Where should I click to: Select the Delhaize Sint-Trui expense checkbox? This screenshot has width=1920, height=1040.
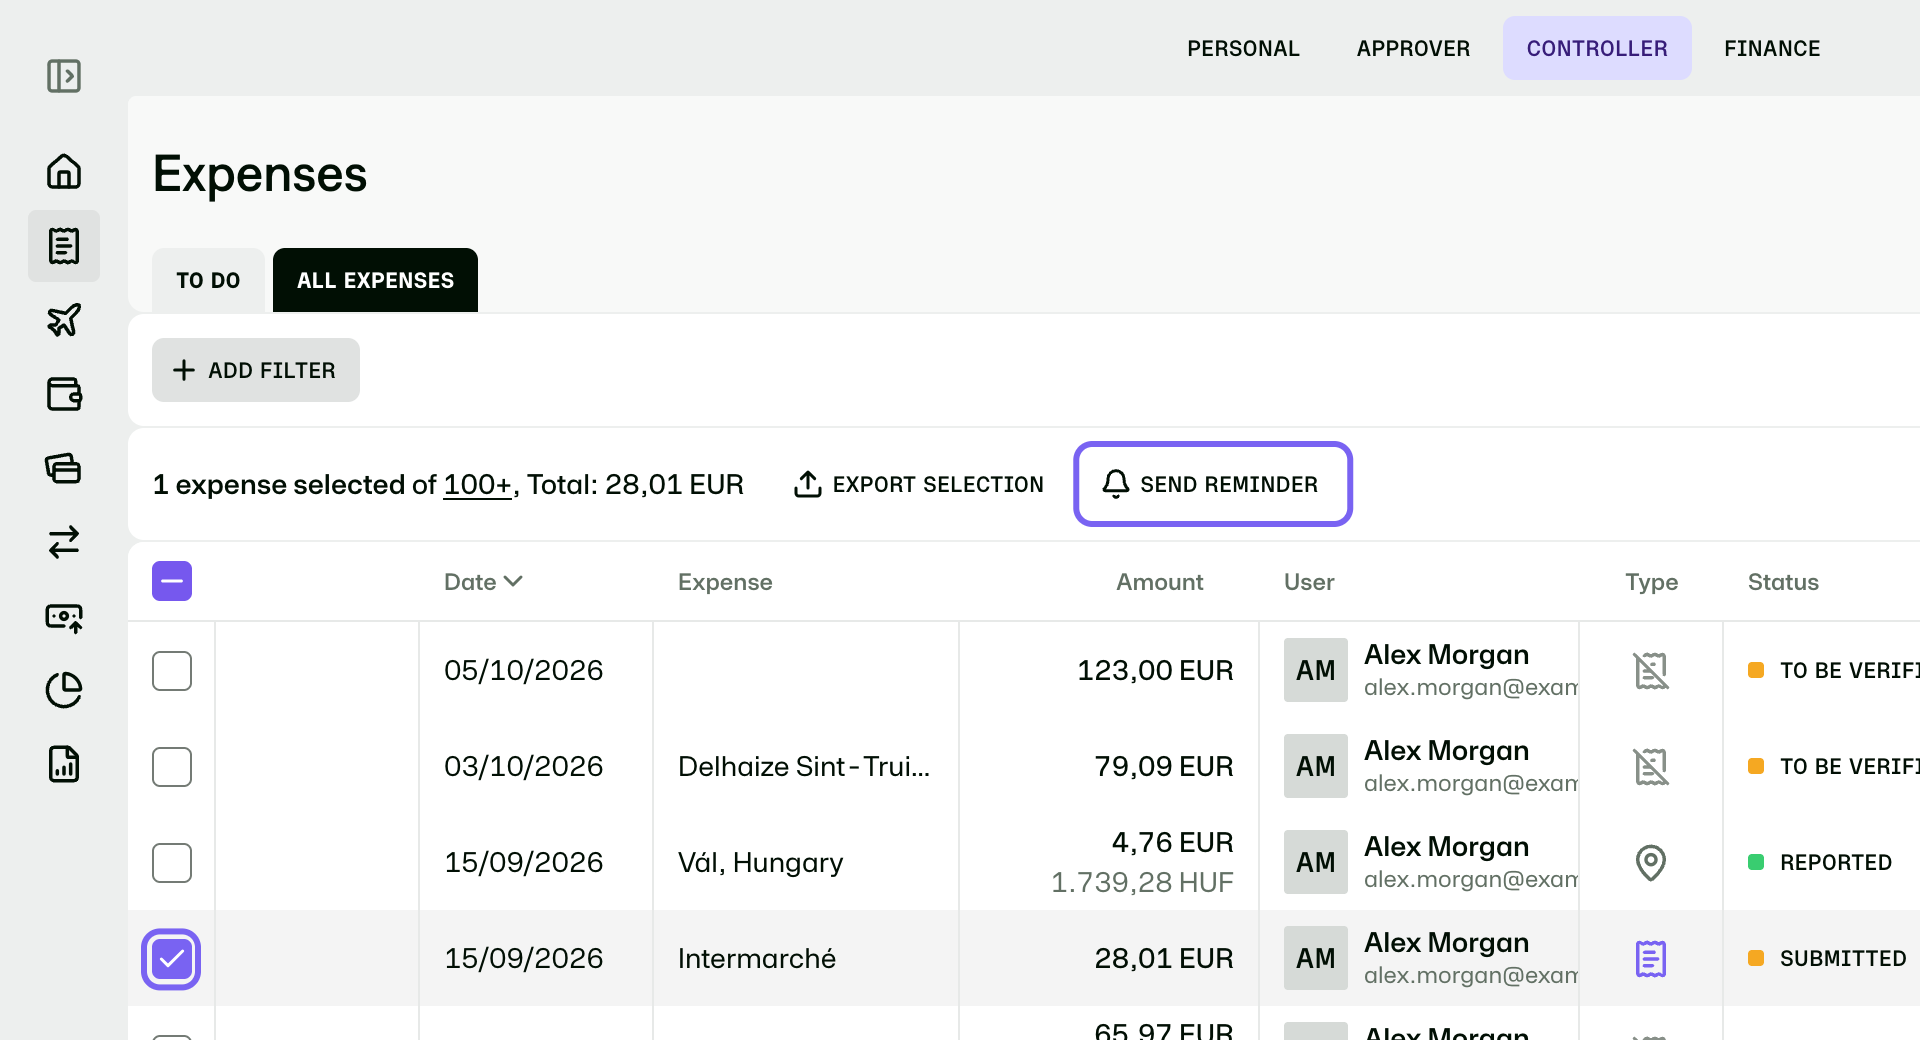point(172,767)
